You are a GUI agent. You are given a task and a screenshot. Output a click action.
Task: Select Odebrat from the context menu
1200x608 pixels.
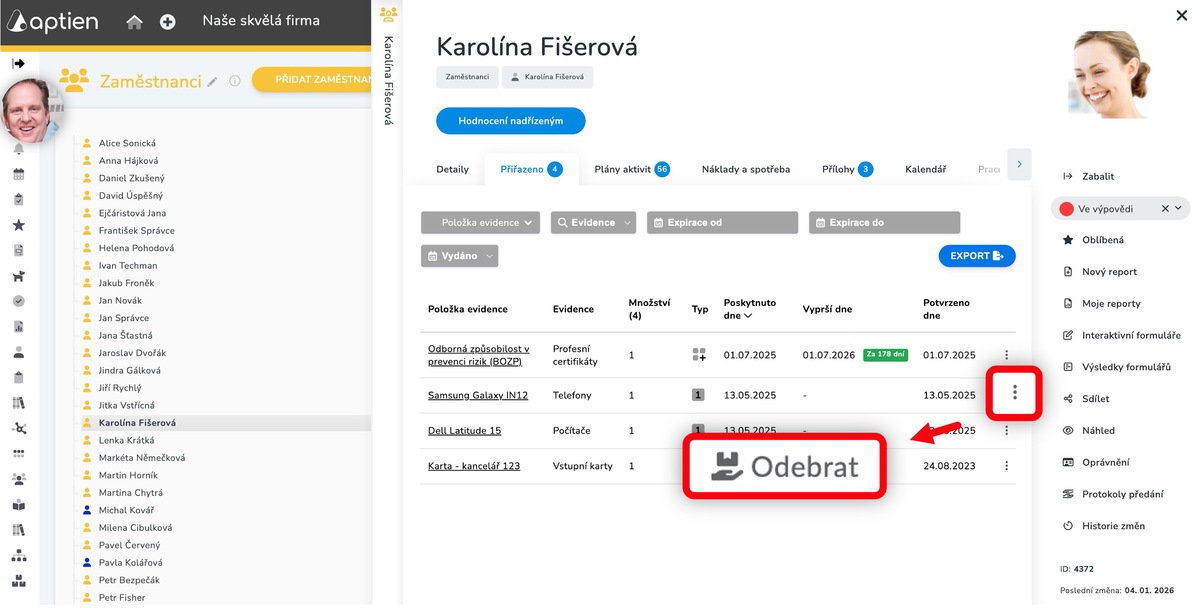[784, 465]
